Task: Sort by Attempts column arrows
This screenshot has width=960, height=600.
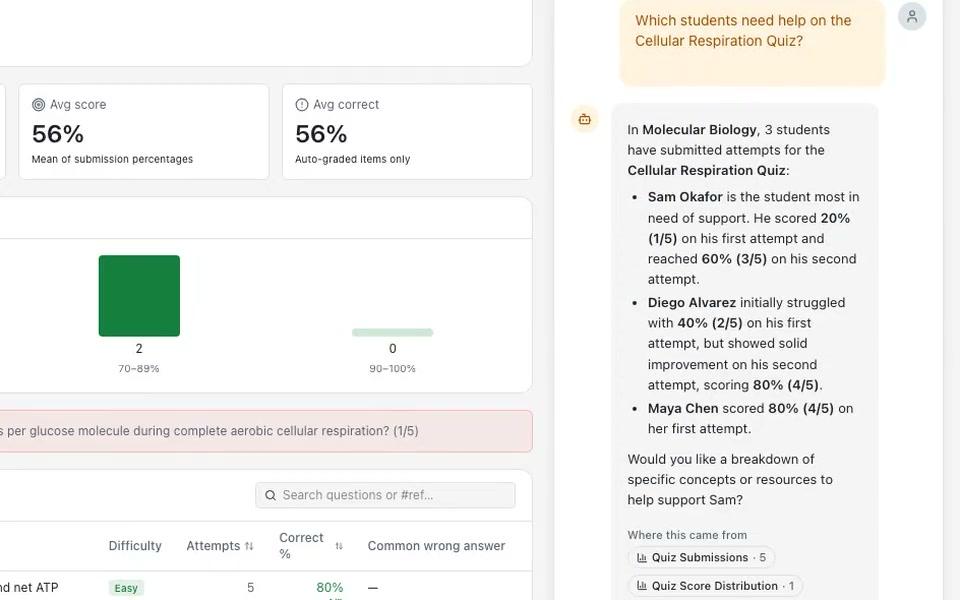Action: [249, 546]
